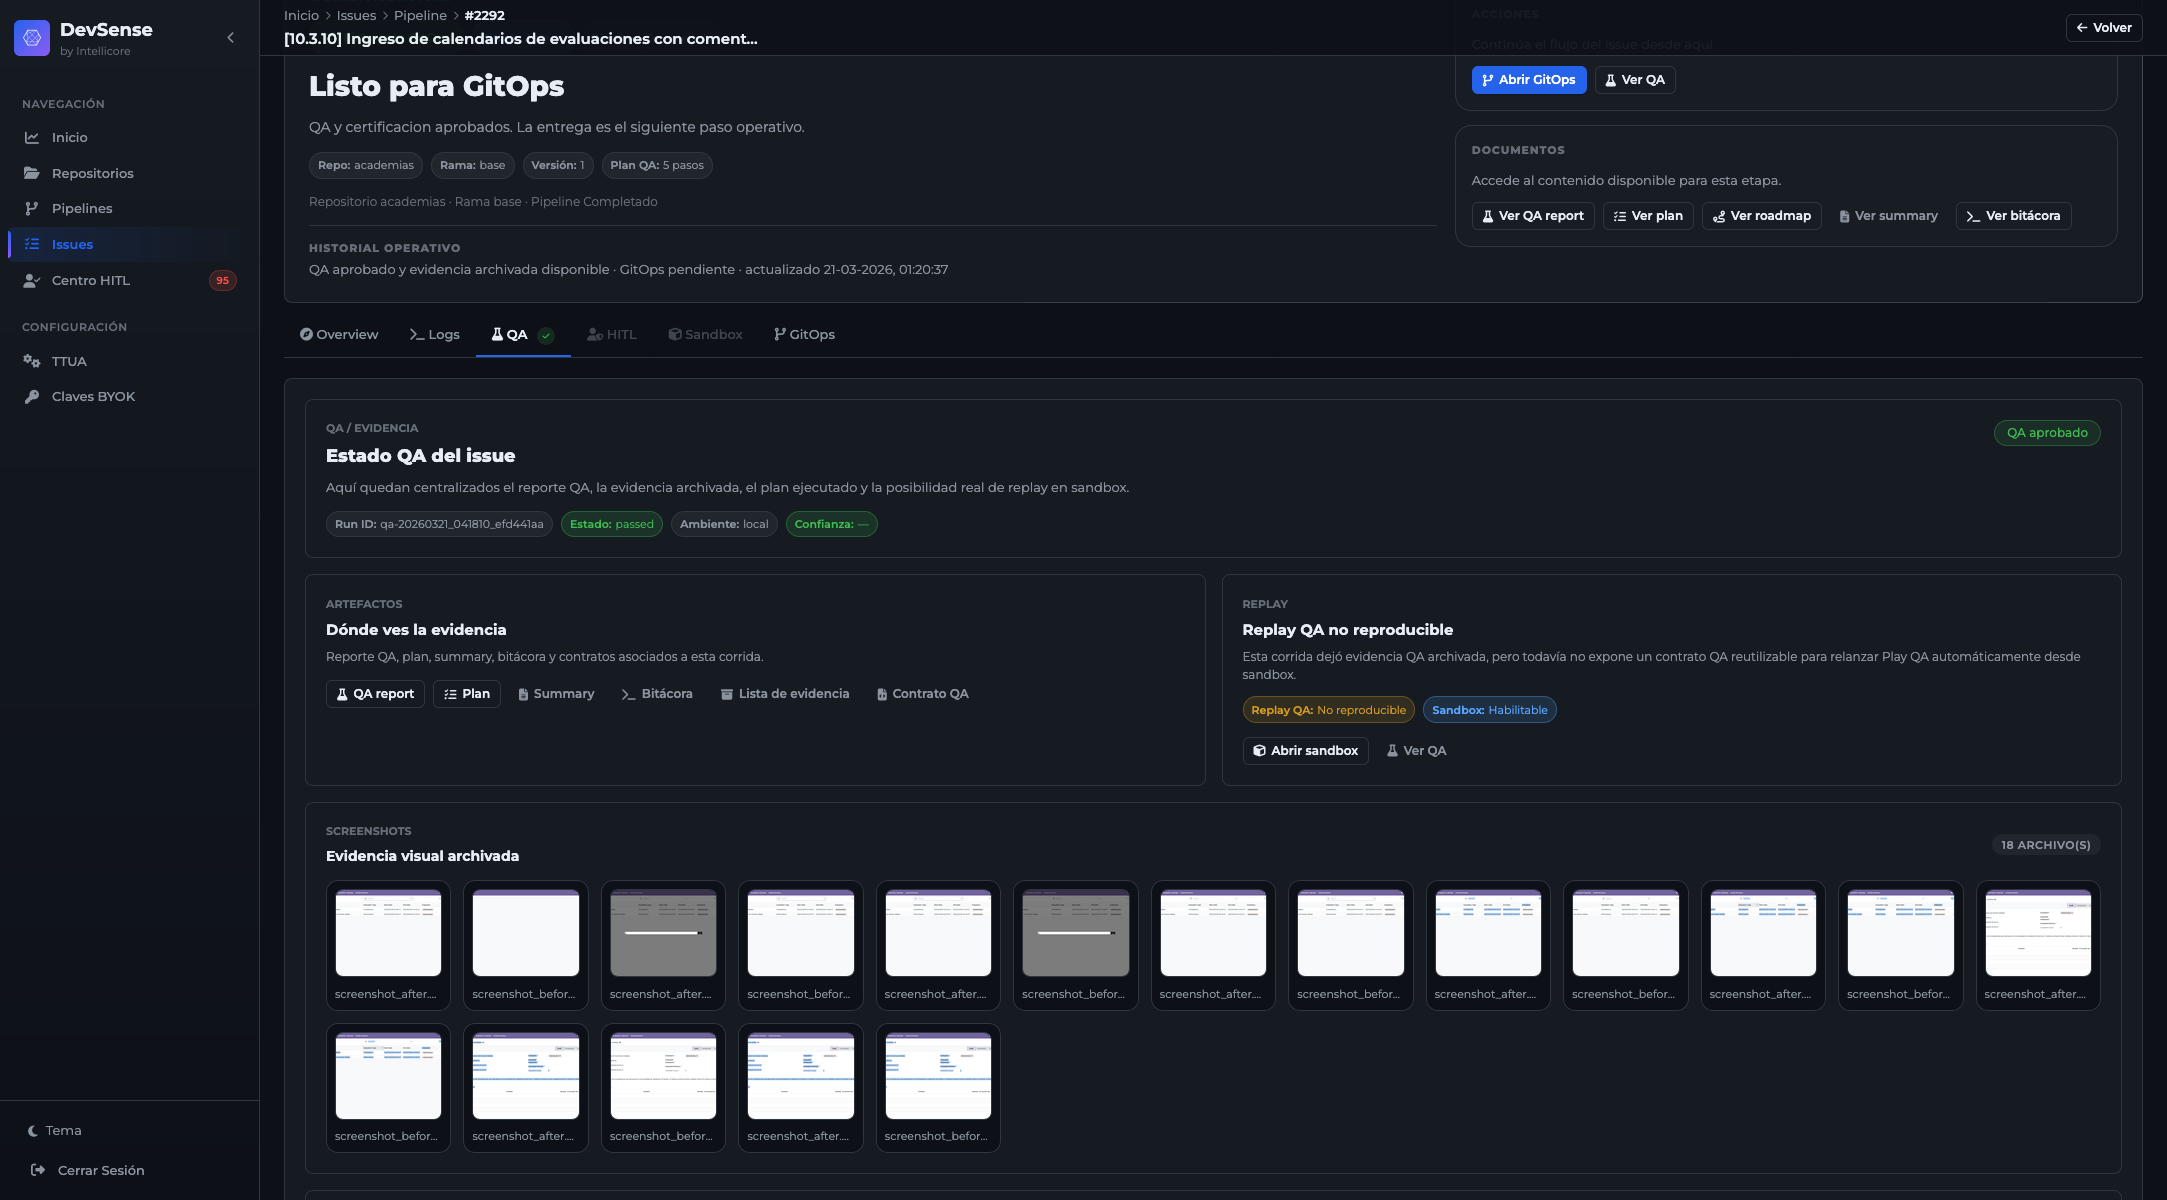Click the DevSense logo icon
This screenshot has width=2167, height=1200.
(32, 38)
